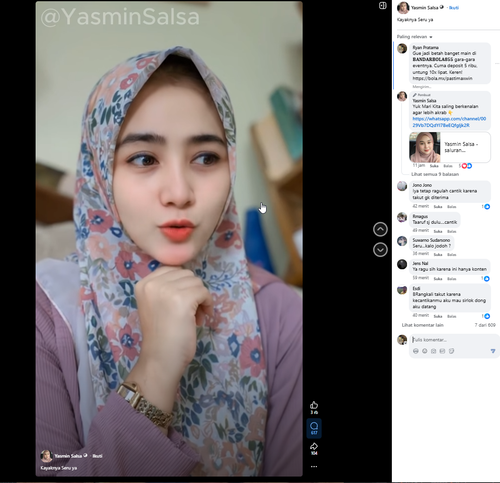Go to the previous reel with up chevron

pos(380,229)
